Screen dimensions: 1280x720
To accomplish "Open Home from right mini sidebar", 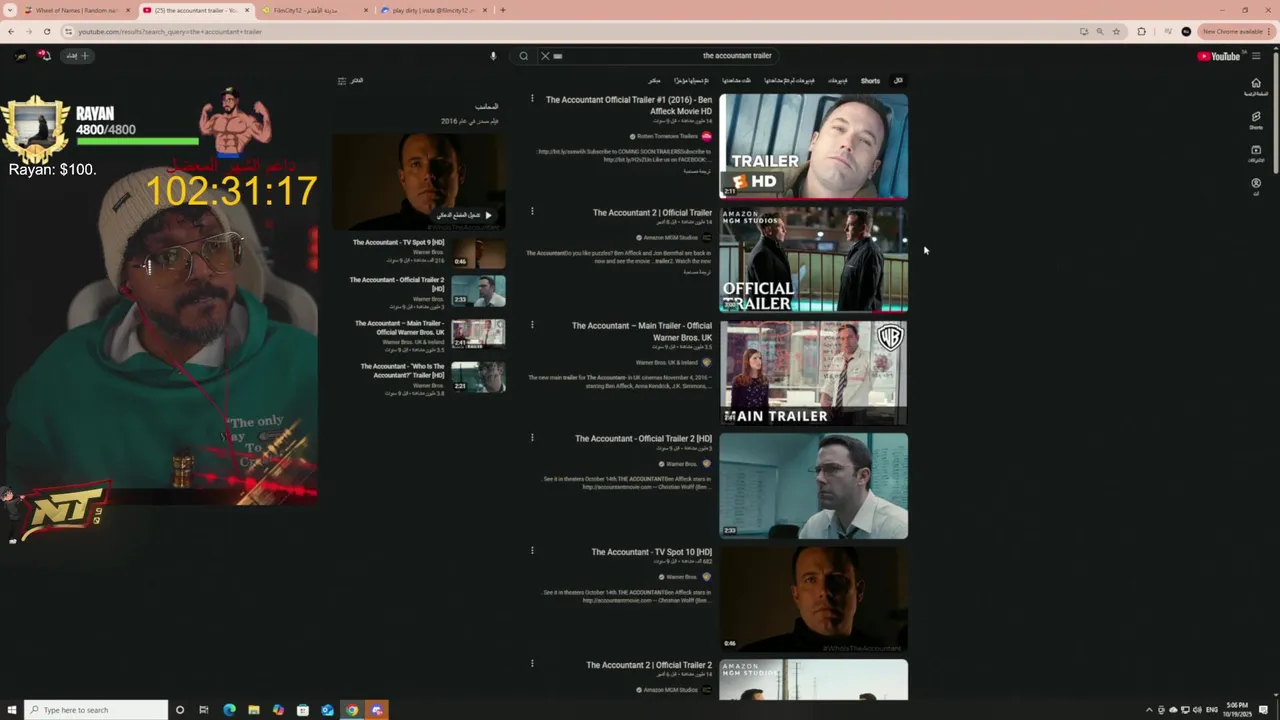I will pos(1256,87).
